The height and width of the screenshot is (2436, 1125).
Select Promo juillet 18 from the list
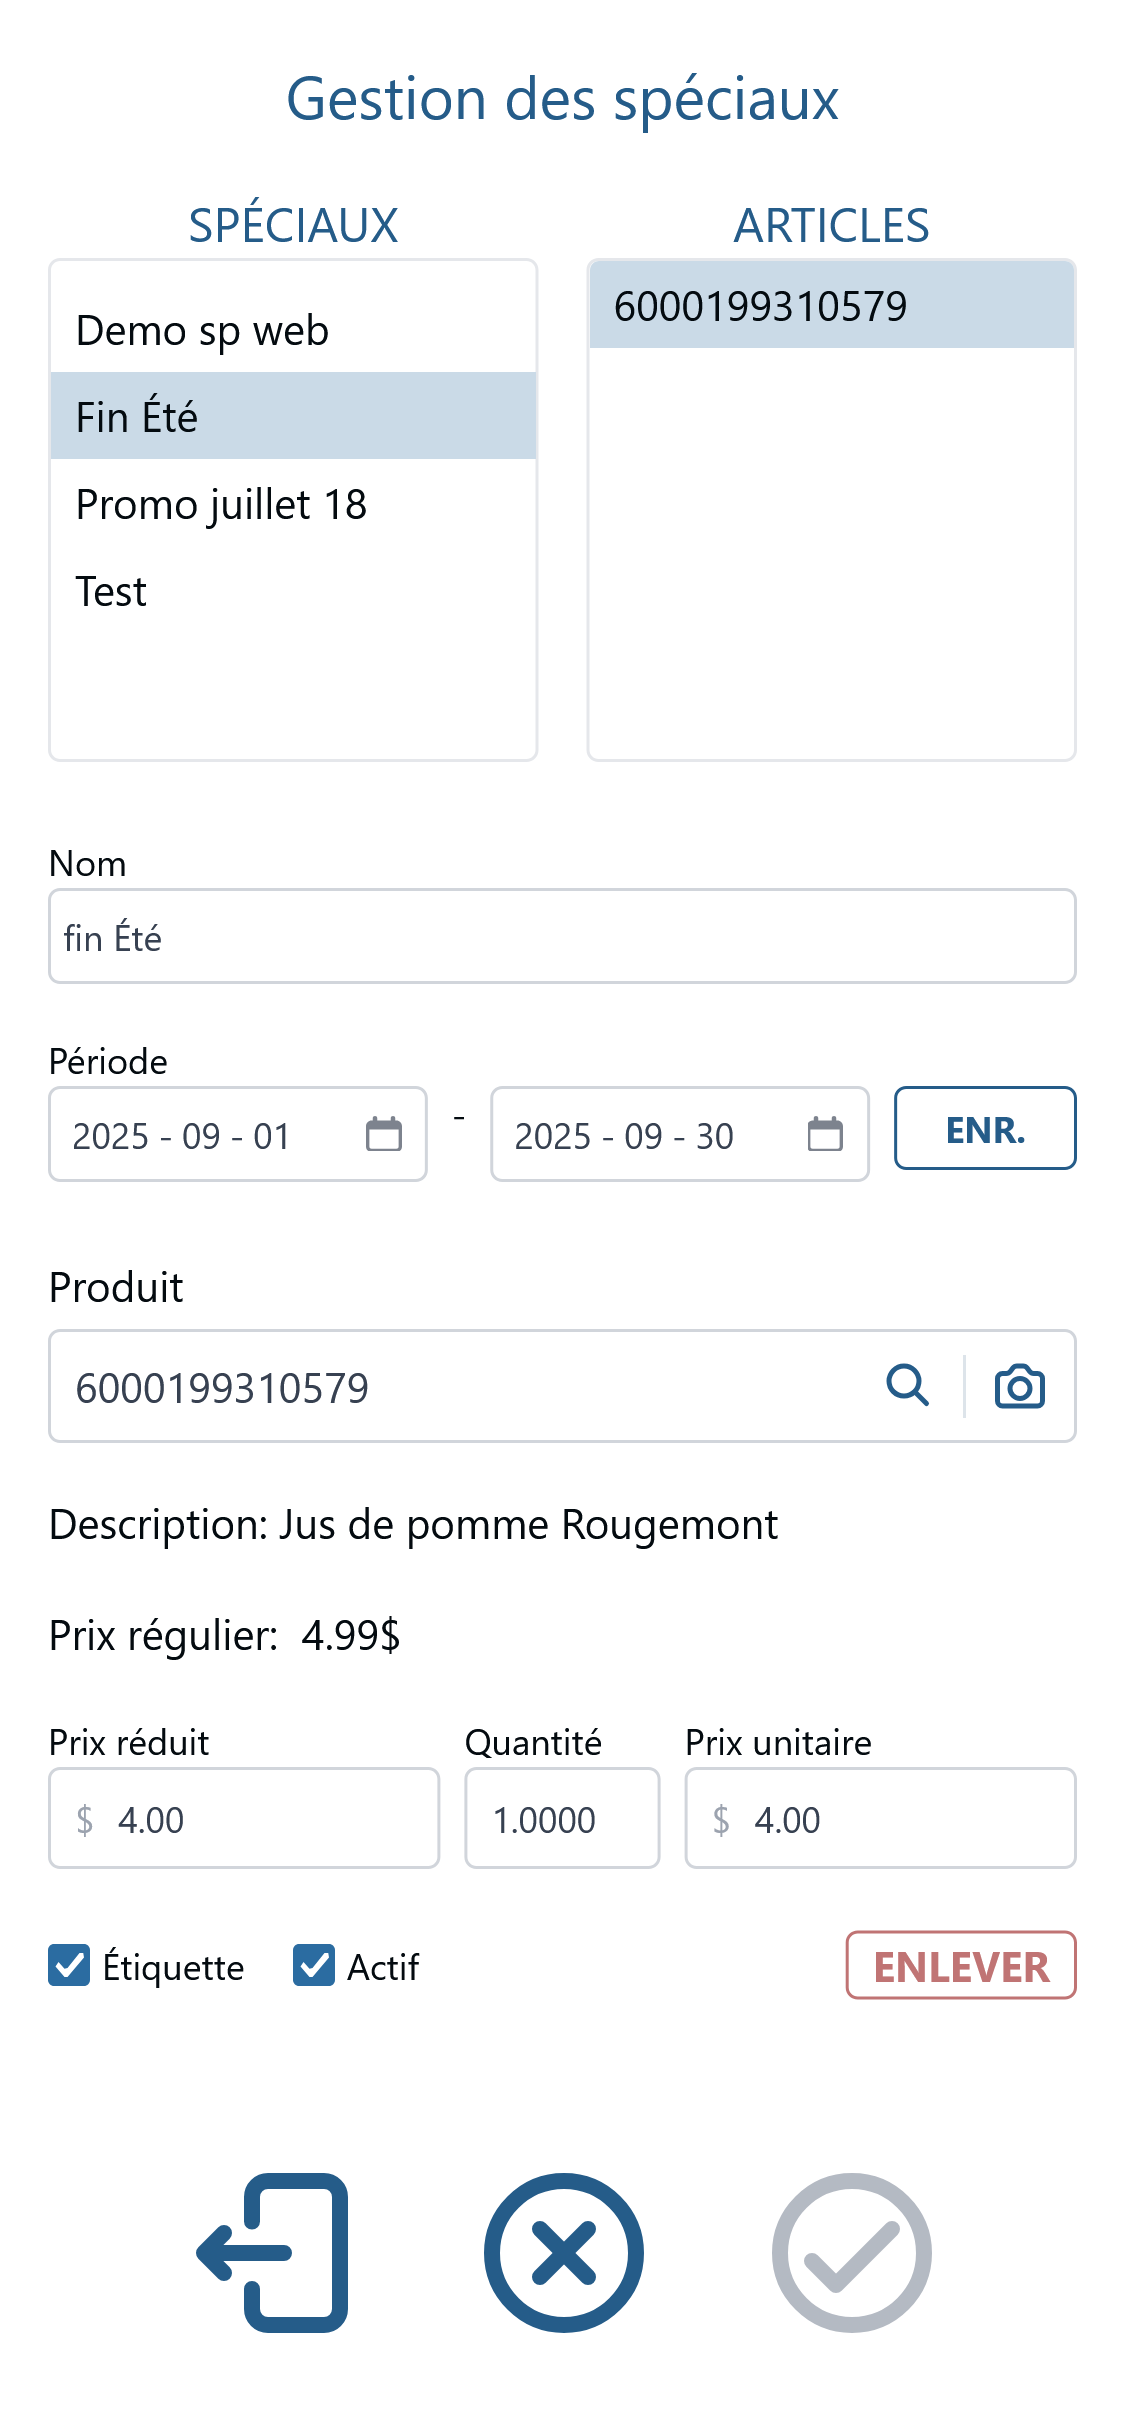pos(293,504)
